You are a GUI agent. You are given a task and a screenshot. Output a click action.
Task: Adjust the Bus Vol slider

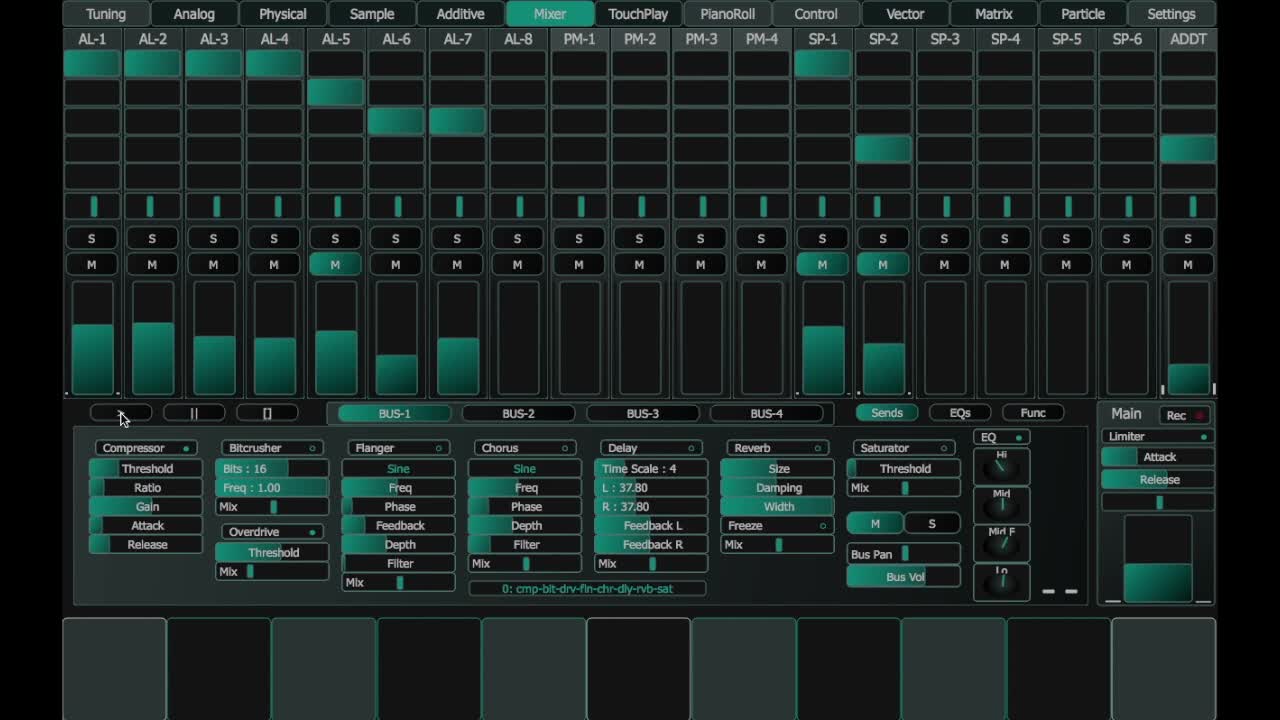pyautogui.click(x=904, y=577)
